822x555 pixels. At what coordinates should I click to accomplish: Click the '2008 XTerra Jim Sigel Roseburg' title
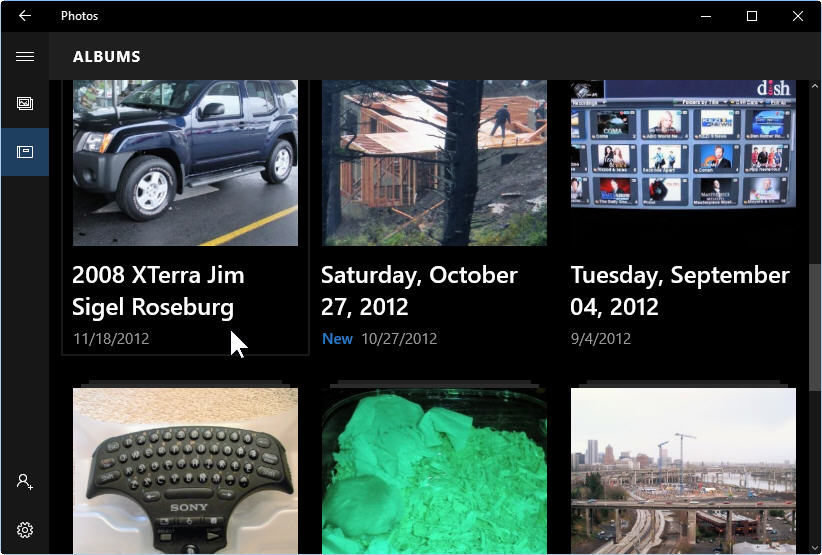pos(158,290)
